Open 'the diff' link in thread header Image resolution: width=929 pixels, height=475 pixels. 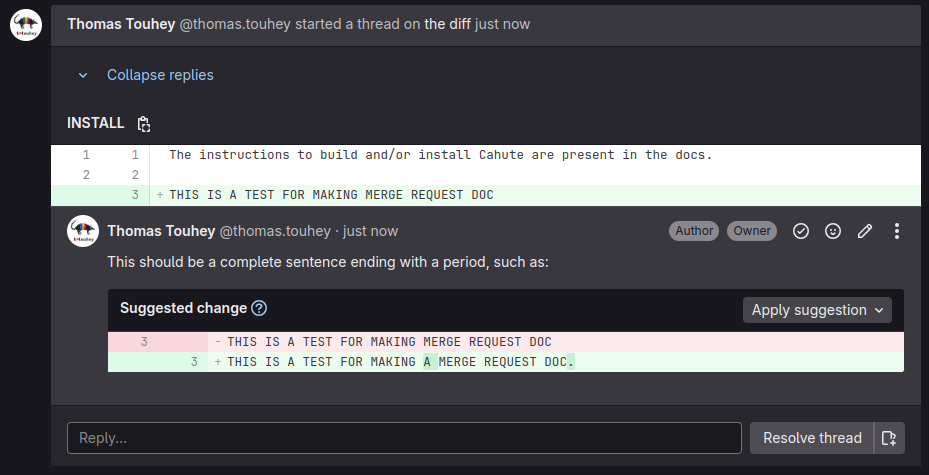[447, 23]
